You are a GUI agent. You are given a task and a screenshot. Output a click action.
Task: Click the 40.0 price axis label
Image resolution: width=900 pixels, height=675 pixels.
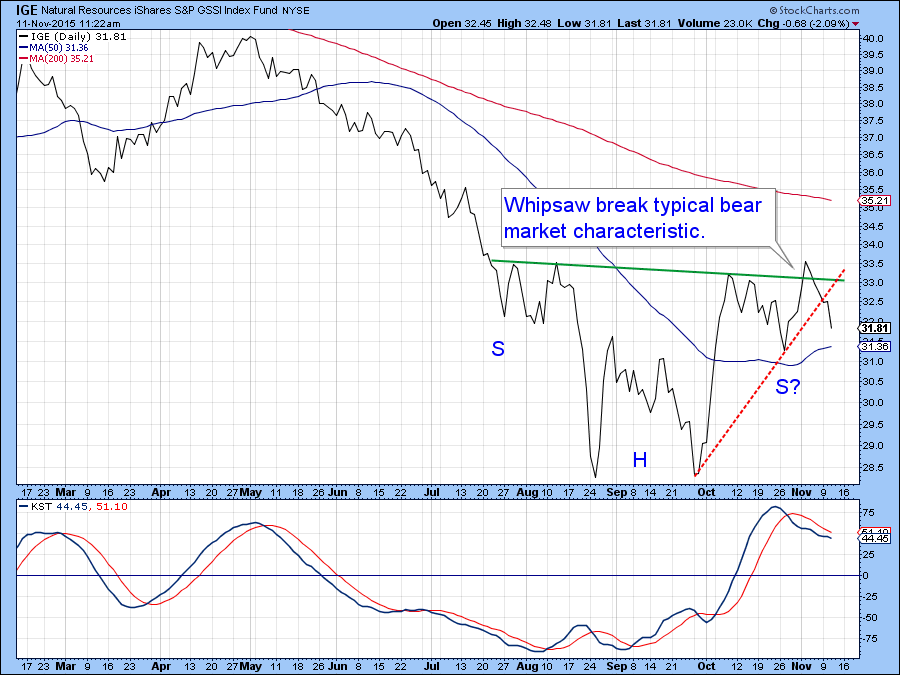pos(873,38)
